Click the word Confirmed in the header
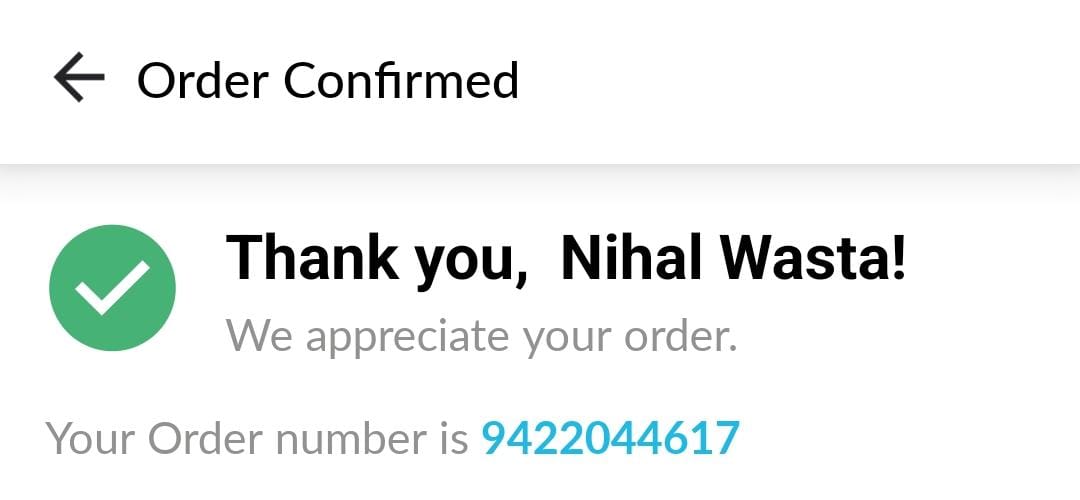 (402, 80)
